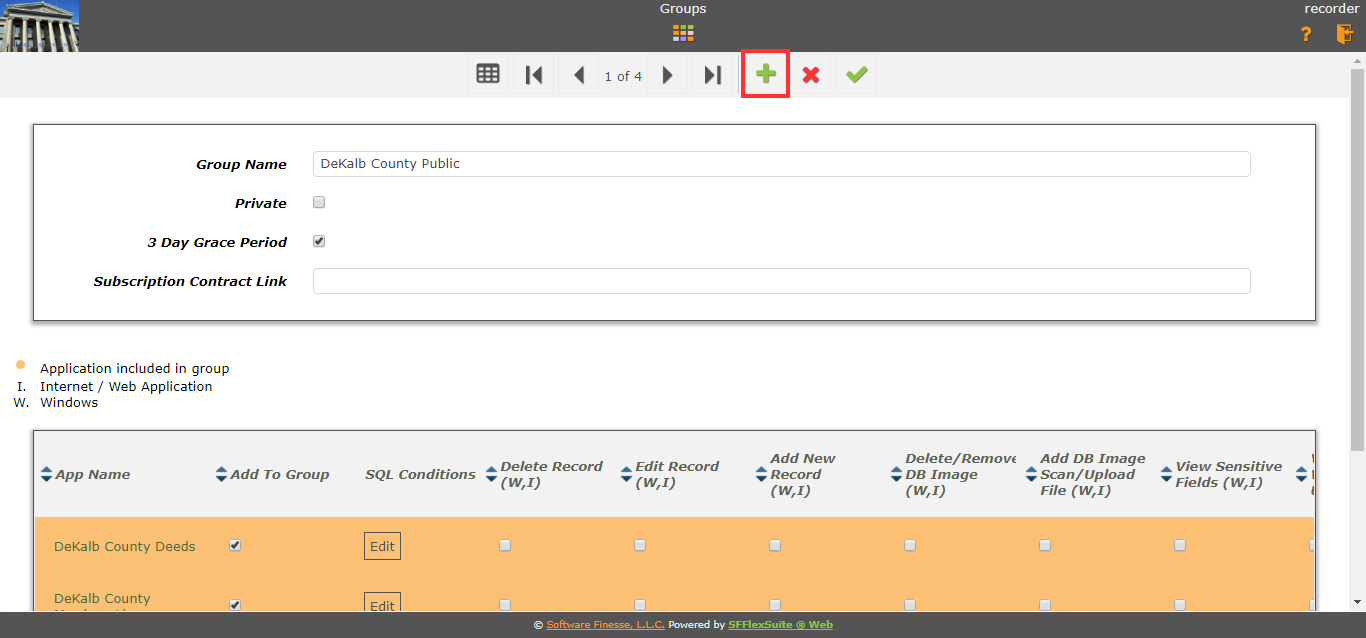This screenshot has height=638, width=1366.
Task: Sort by the App Name column arrows
Action: (46, 474)
